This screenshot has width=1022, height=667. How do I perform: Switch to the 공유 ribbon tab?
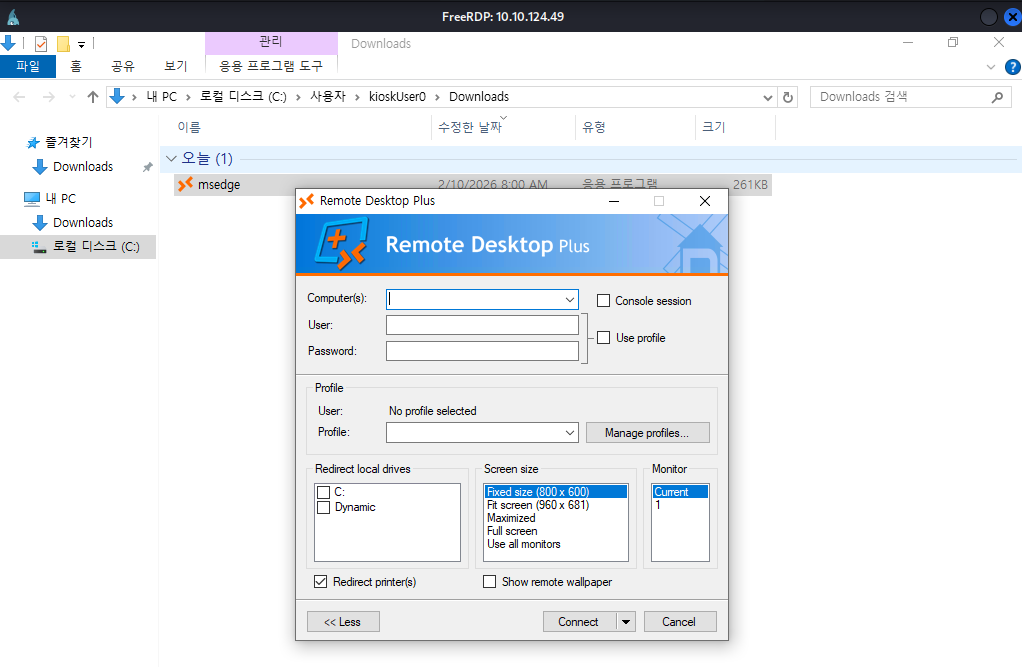(x=123, y=67)
